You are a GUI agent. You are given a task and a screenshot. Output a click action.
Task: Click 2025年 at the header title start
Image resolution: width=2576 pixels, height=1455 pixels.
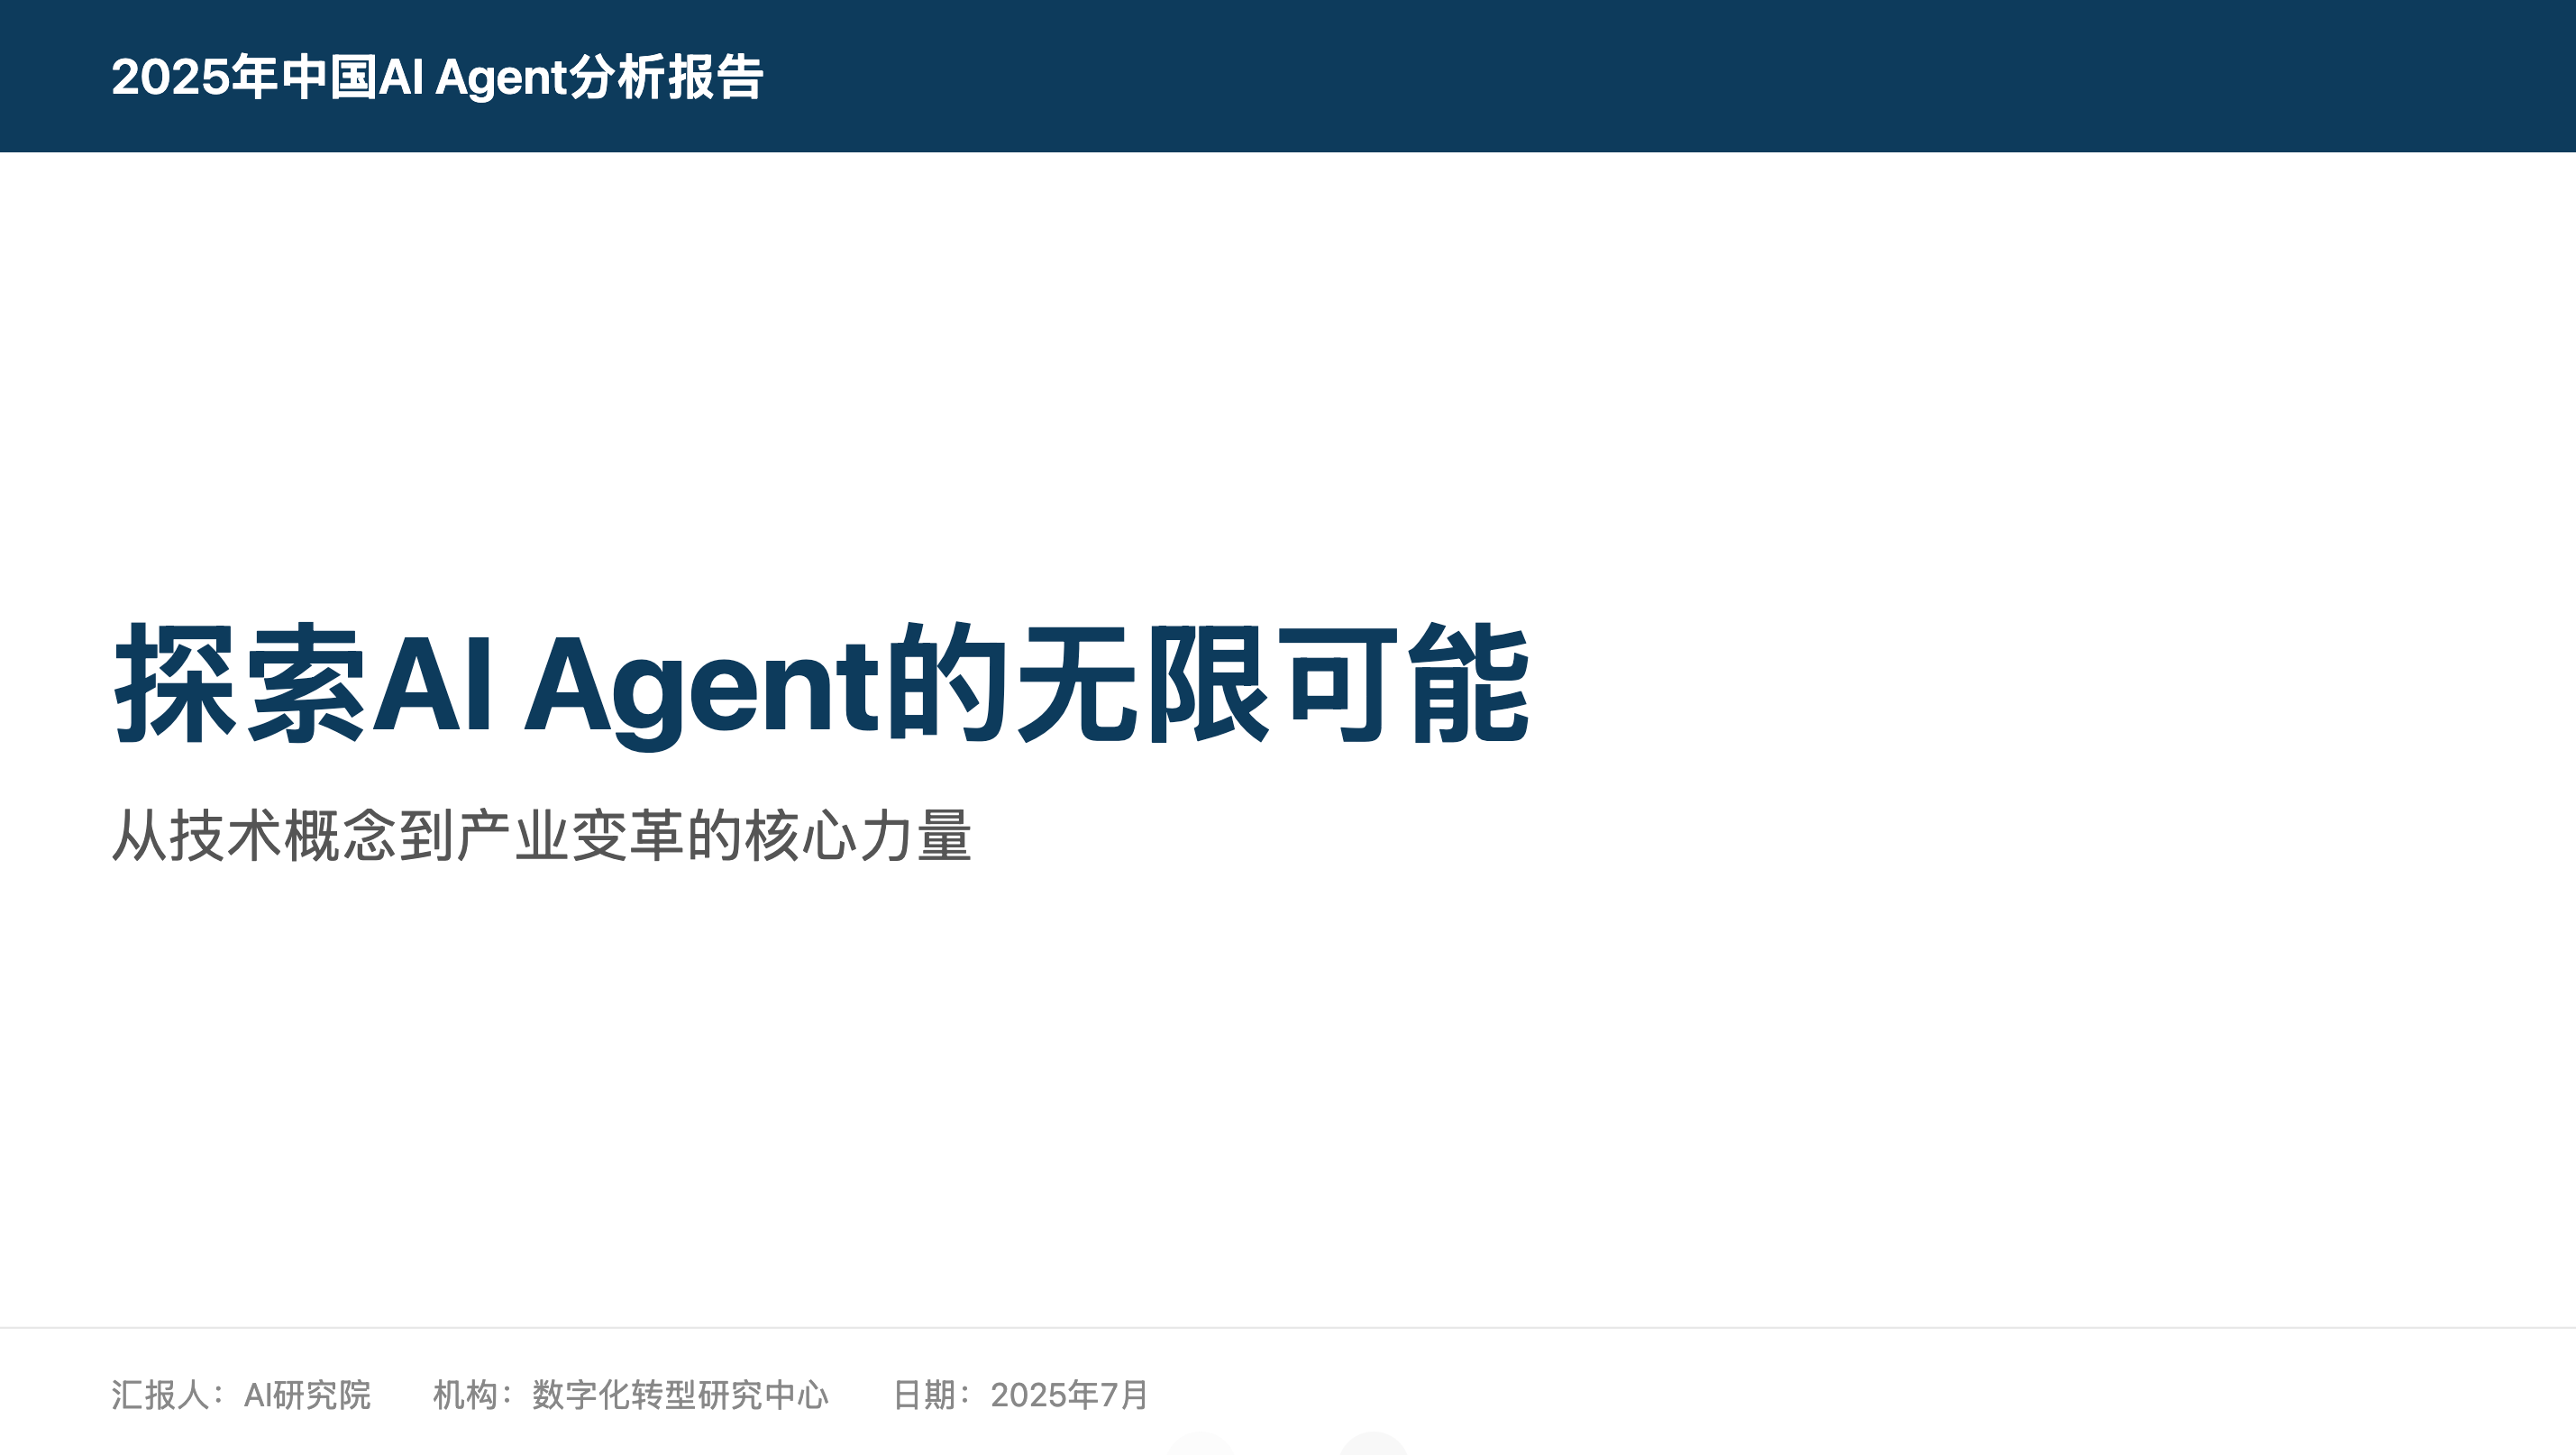pos(194,77)
